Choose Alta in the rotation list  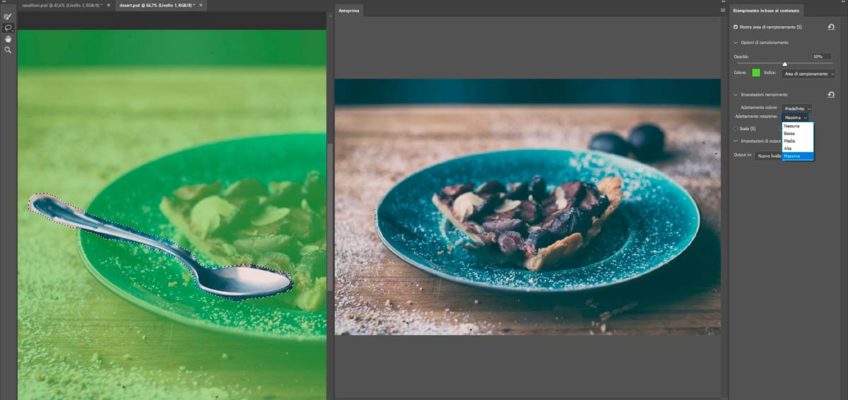[798, 148]
